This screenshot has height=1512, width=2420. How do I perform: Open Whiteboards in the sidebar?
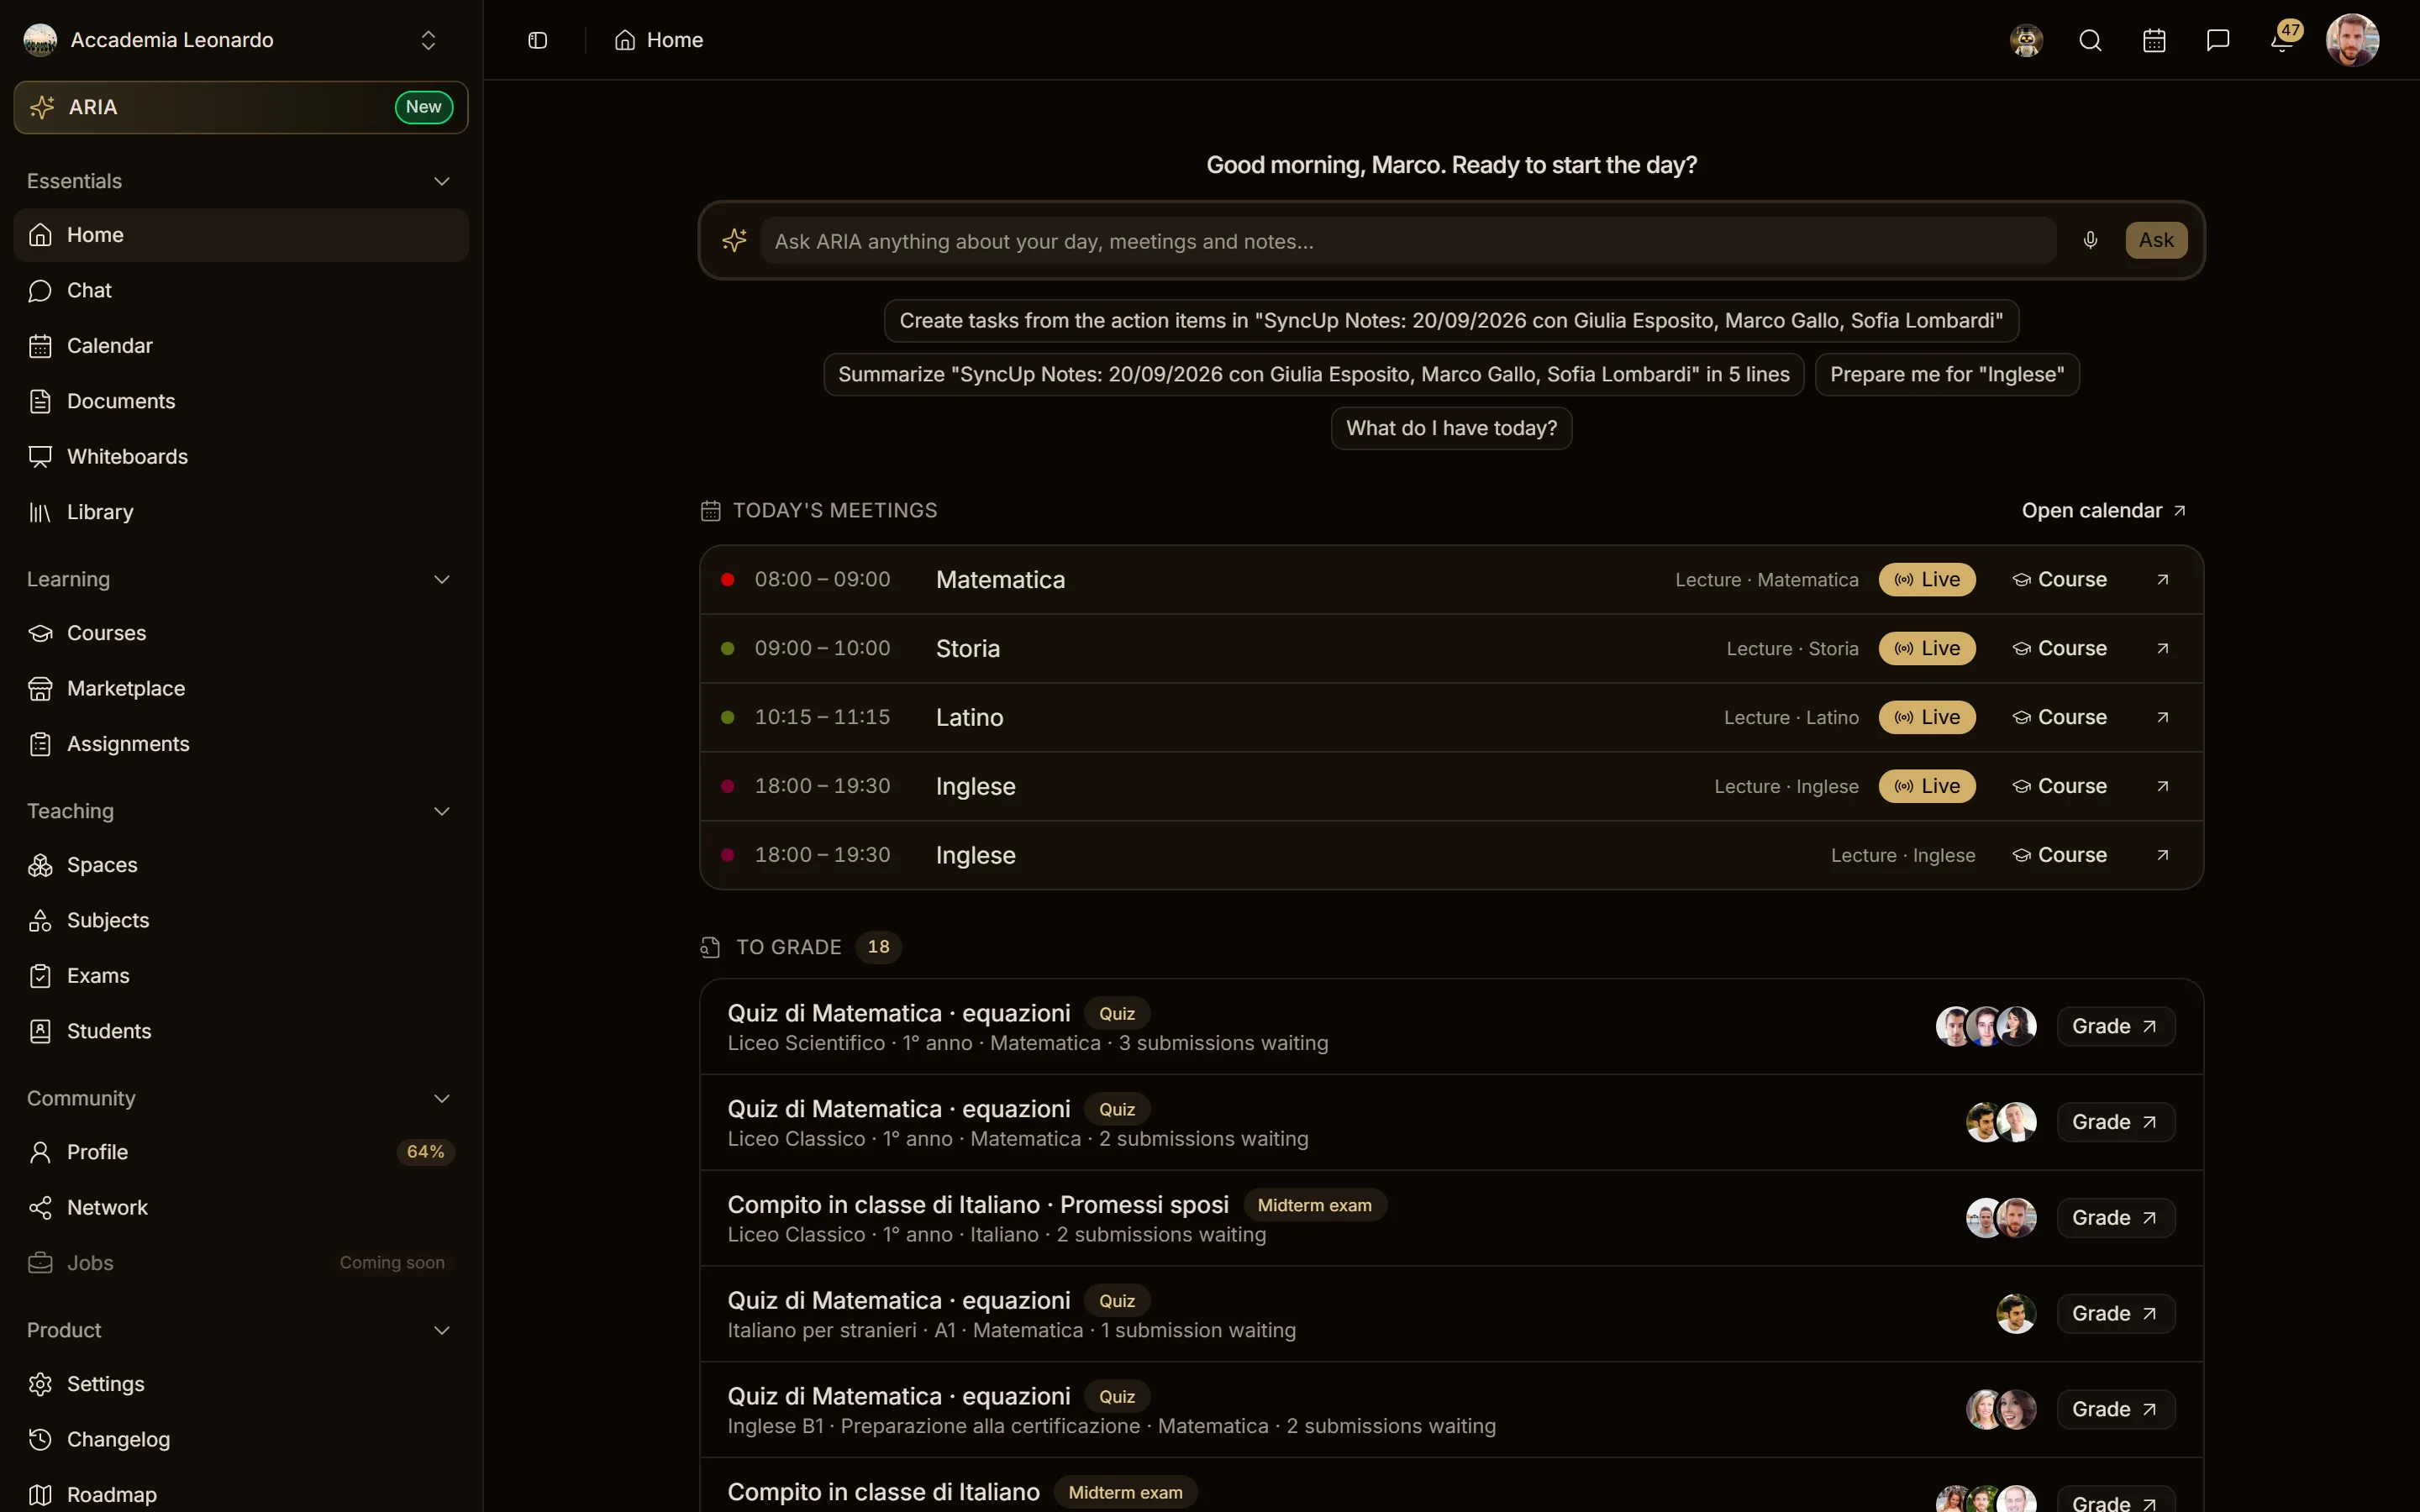[x=241, y=456]
